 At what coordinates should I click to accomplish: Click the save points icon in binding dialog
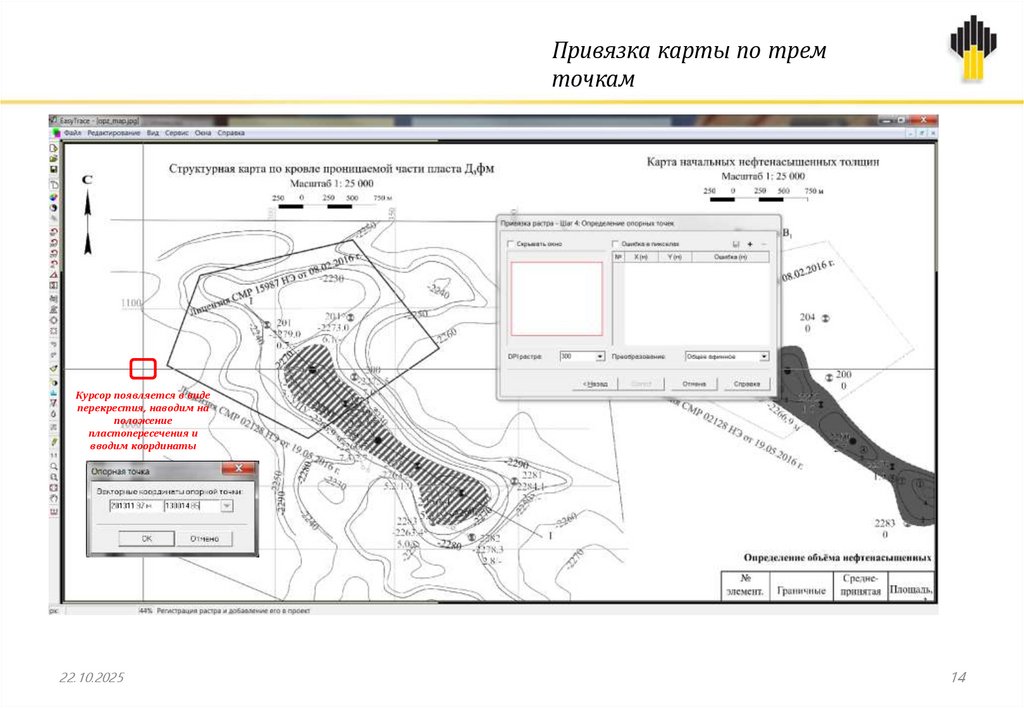736,244
